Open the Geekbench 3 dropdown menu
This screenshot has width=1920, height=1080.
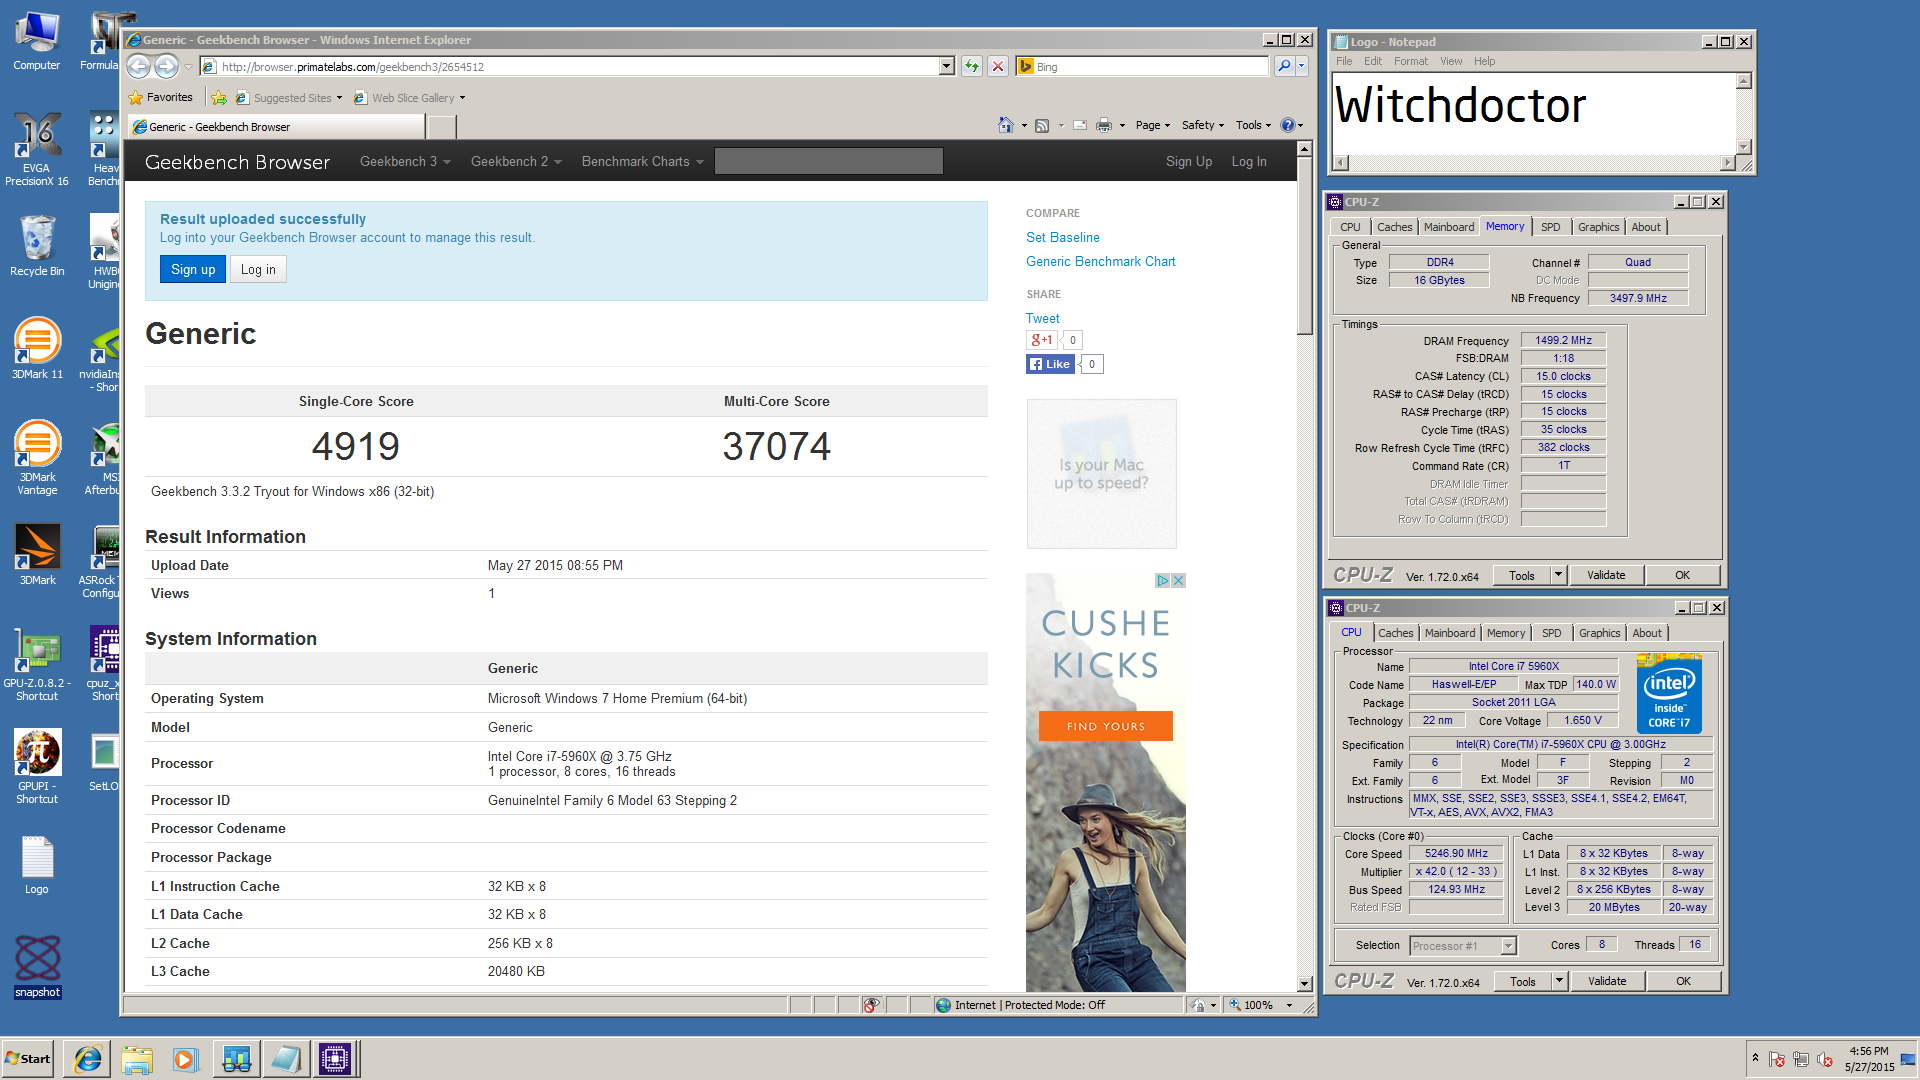point(405,161)
